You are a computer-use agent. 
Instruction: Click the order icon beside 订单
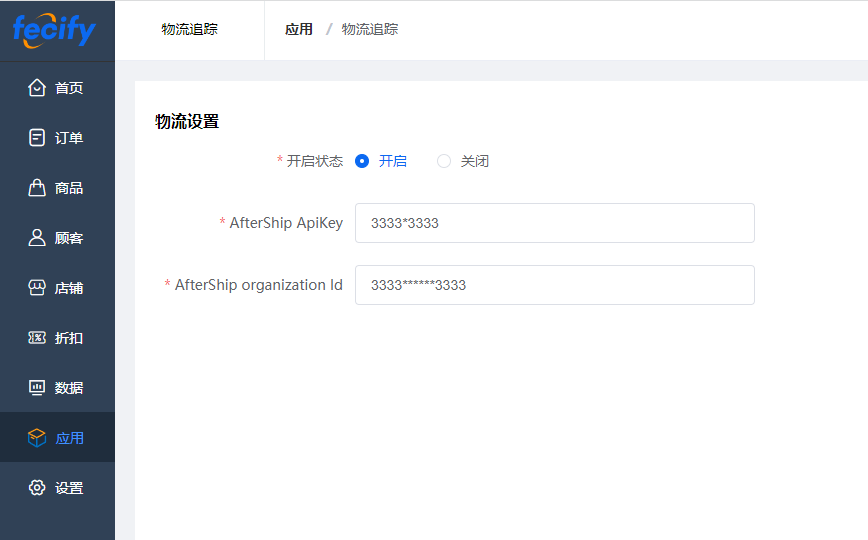pos(37,137)
